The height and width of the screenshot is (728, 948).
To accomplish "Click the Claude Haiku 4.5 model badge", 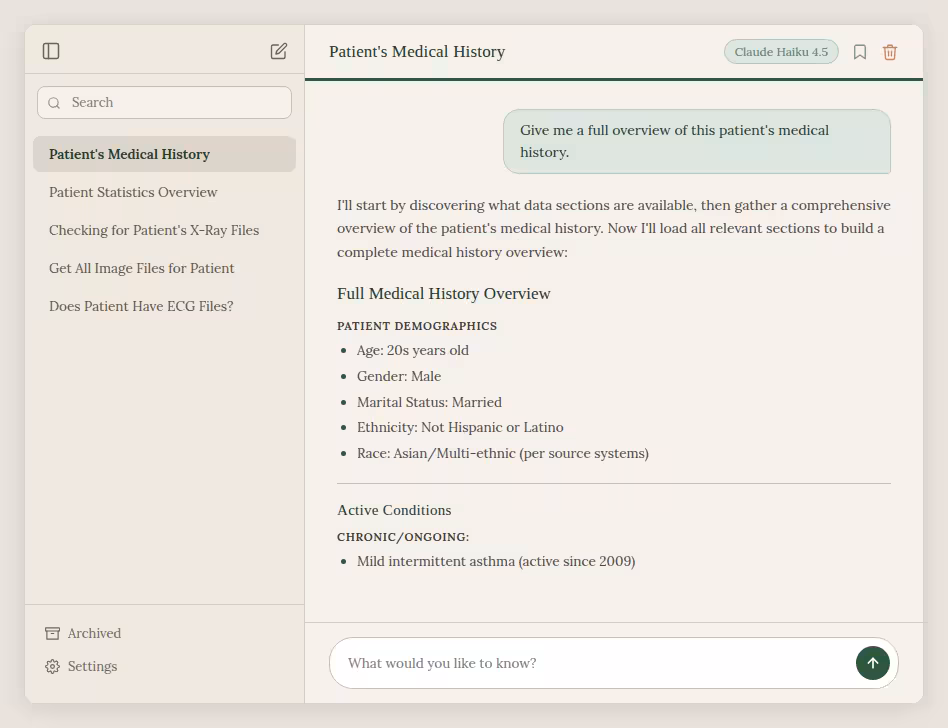I will click(x=781, y=52).
